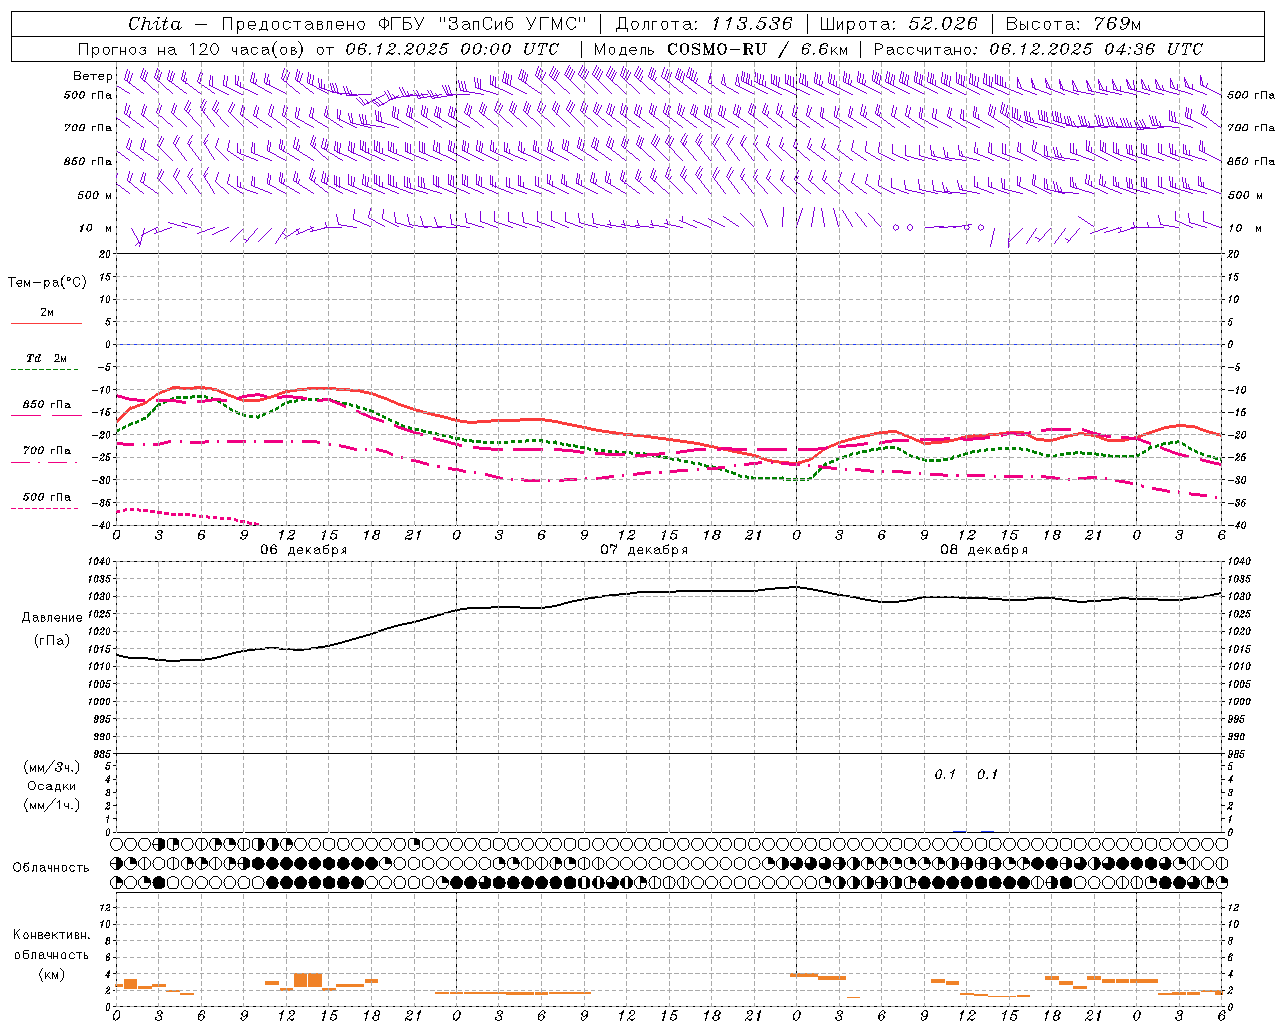The width and height of the screenshot is (1280, 1024).
Task: Click the "Прогноз на 120 часа(ов)" forecast text
Action: coord(193,49)
